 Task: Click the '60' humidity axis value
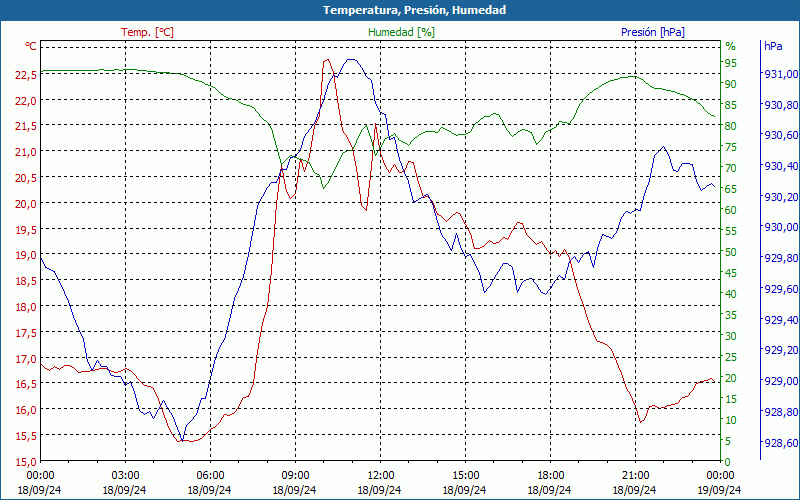[x=731, y=210]
